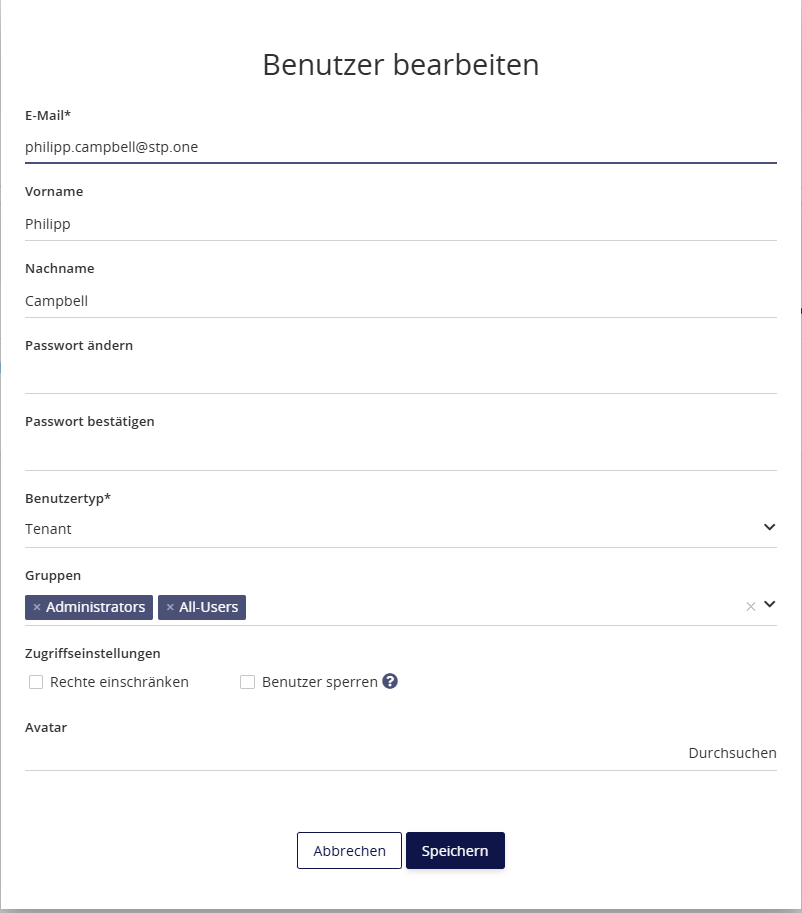Clear all selected groups with the X icon
802x913 pixels.
pyautogui.click(x=751, y=607)
